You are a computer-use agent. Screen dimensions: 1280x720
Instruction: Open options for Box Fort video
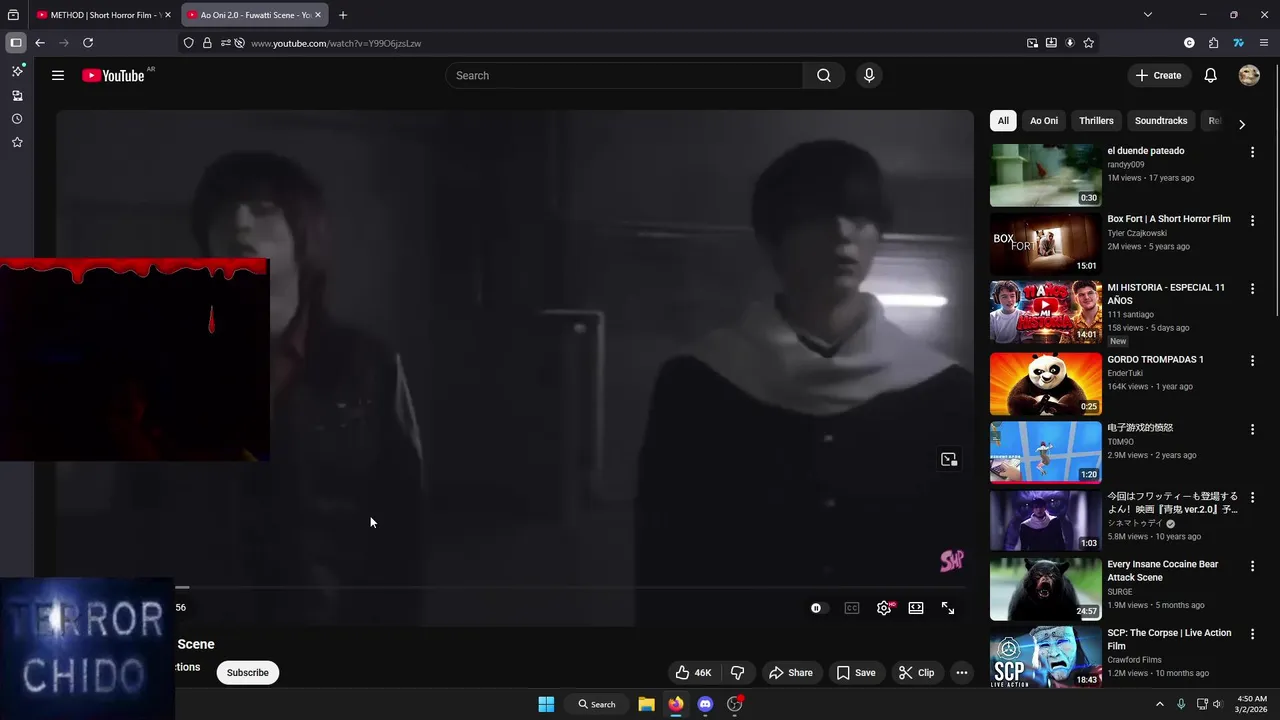tap(1252, 220)
